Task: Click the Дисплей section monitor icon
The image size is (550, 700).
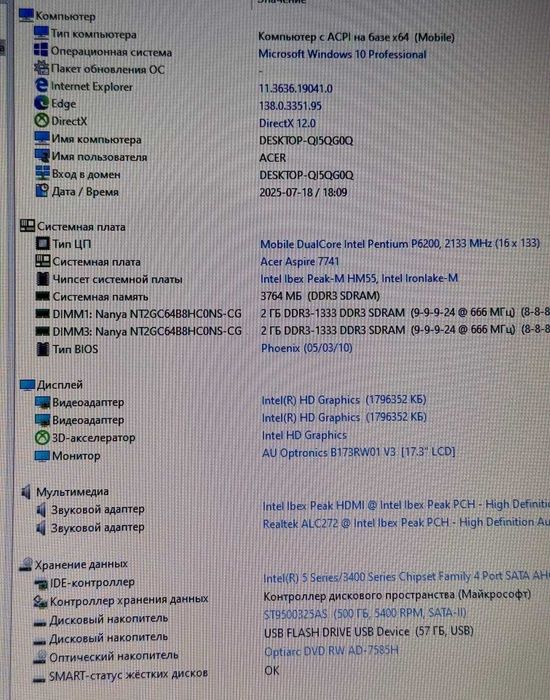Action: pos(27,385)
